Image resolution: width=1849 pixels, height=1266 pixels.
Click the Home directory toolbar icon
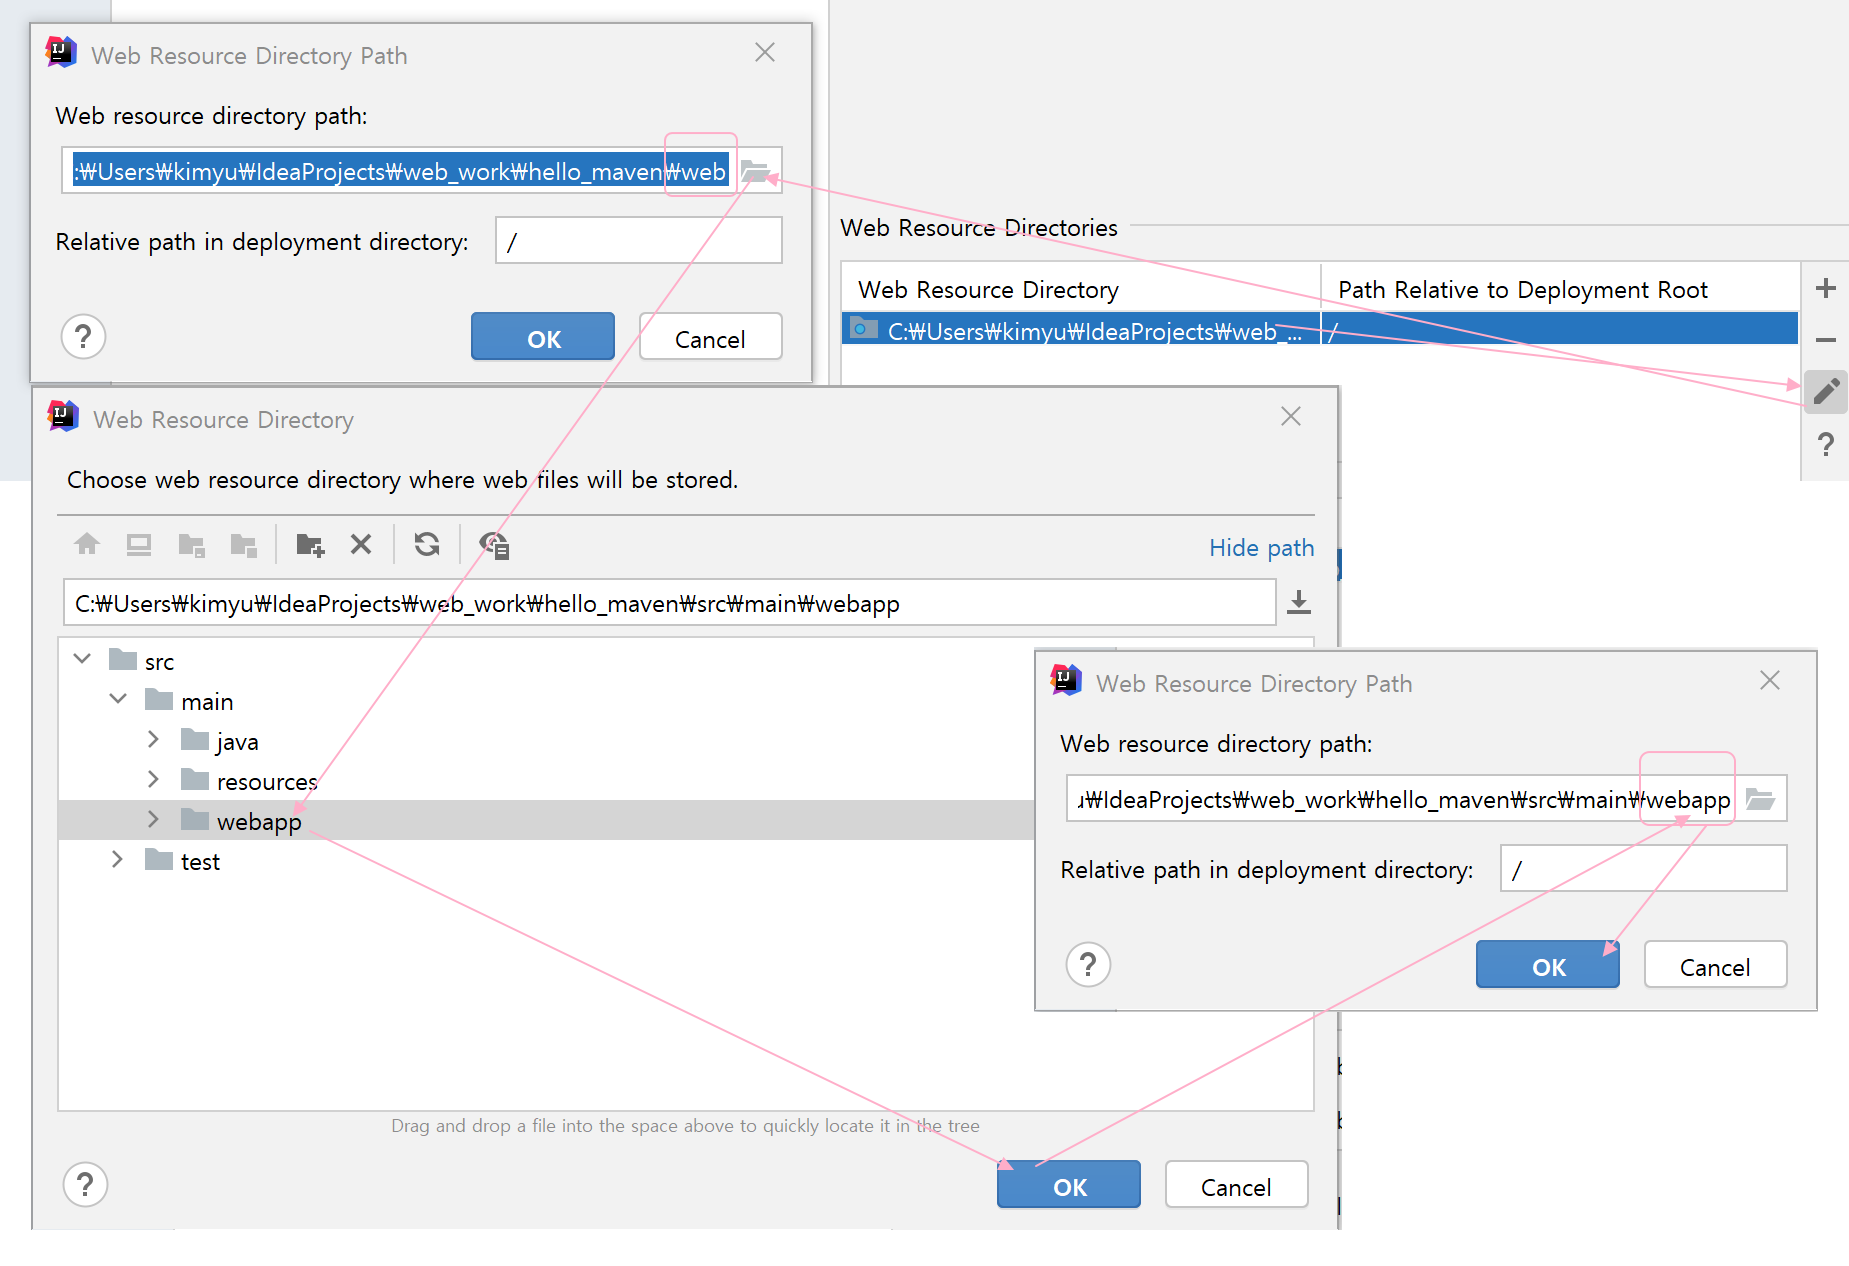coord(87,544)
